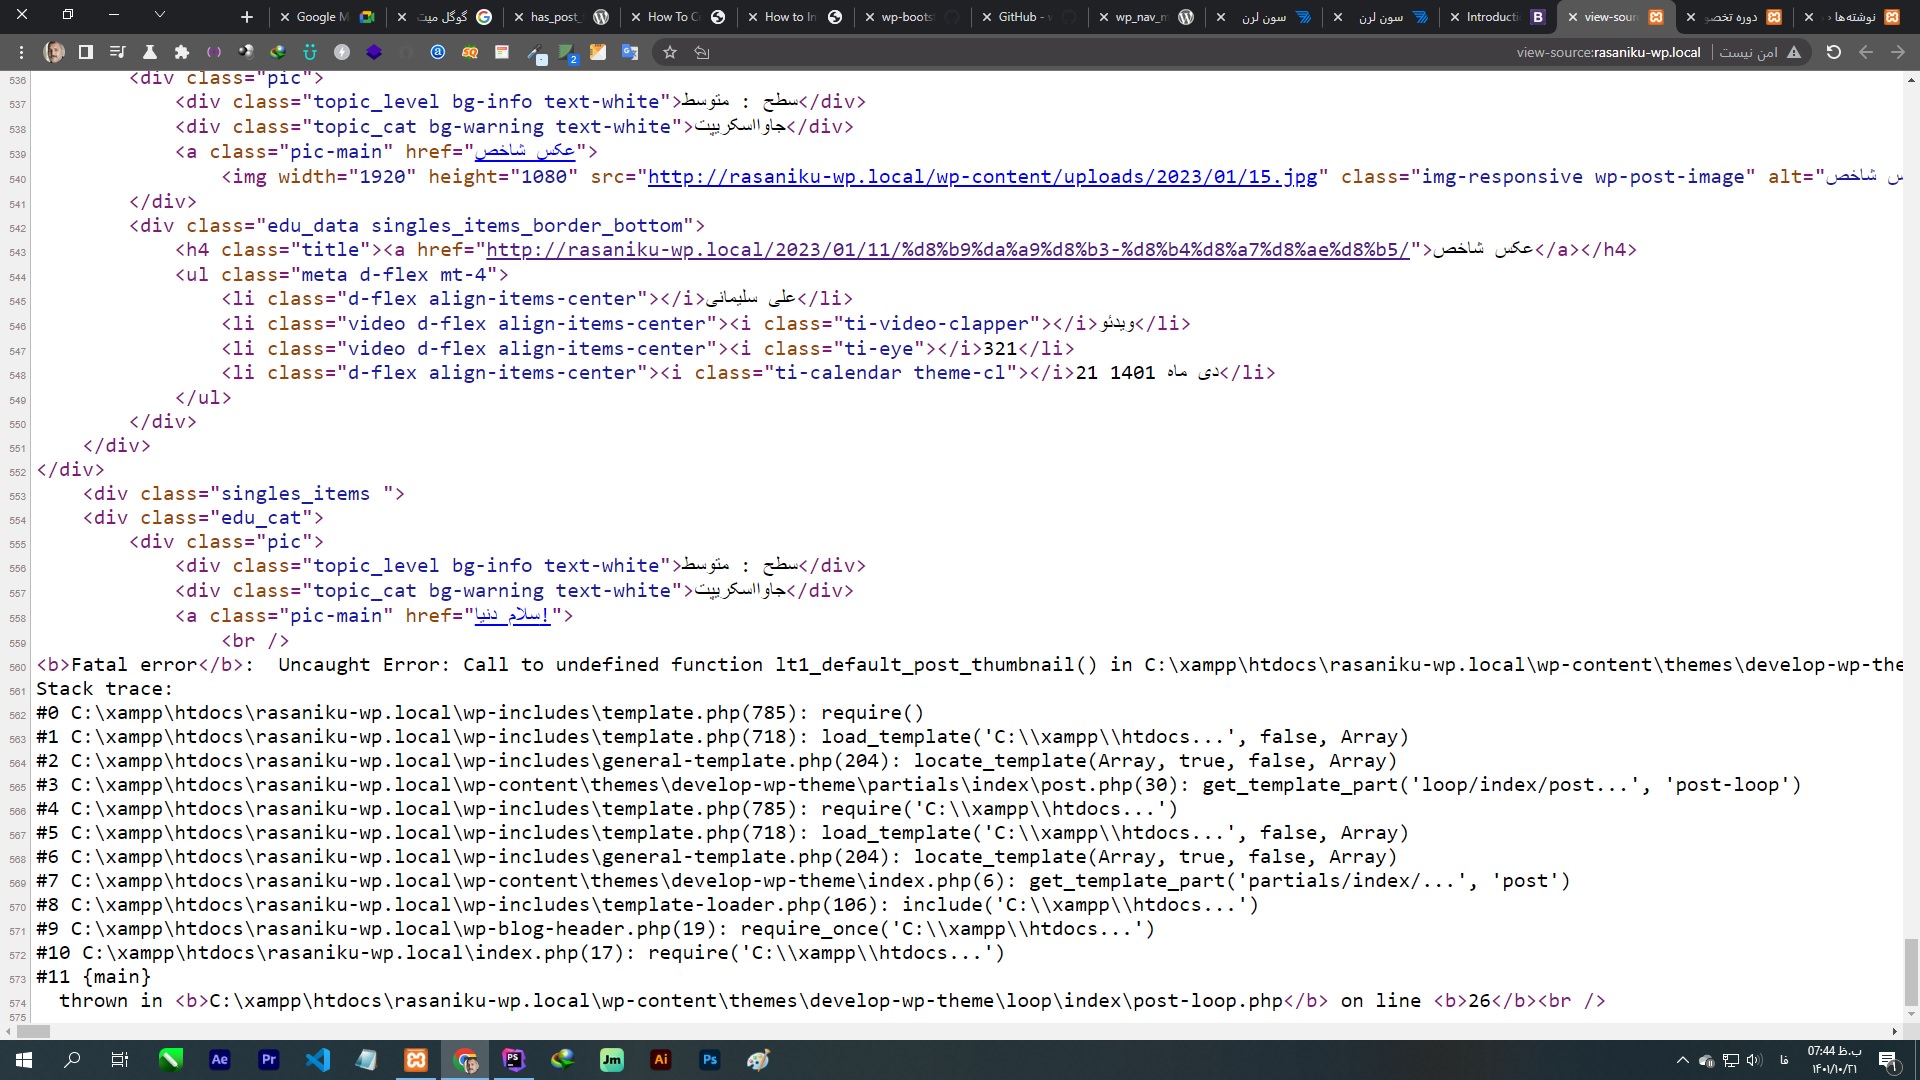
Task: Click the Google Translate extension icon
Action: click(x=630, y=52)
